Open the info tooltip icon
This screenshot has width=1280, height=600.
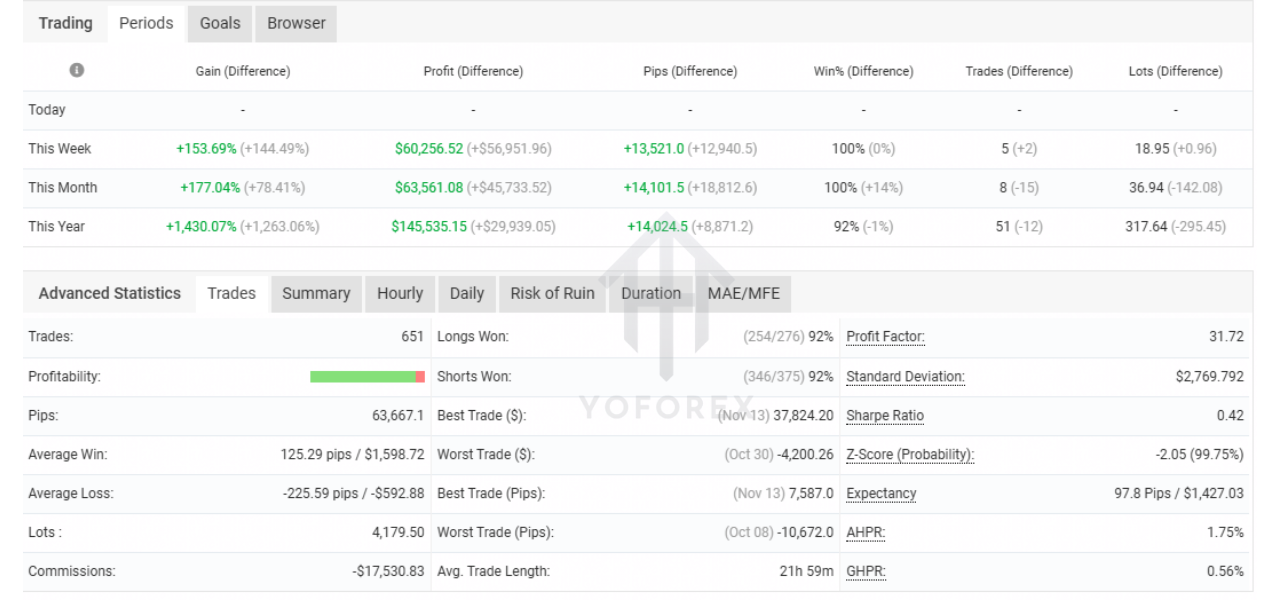pyautogui.click(x=77, y=70)
